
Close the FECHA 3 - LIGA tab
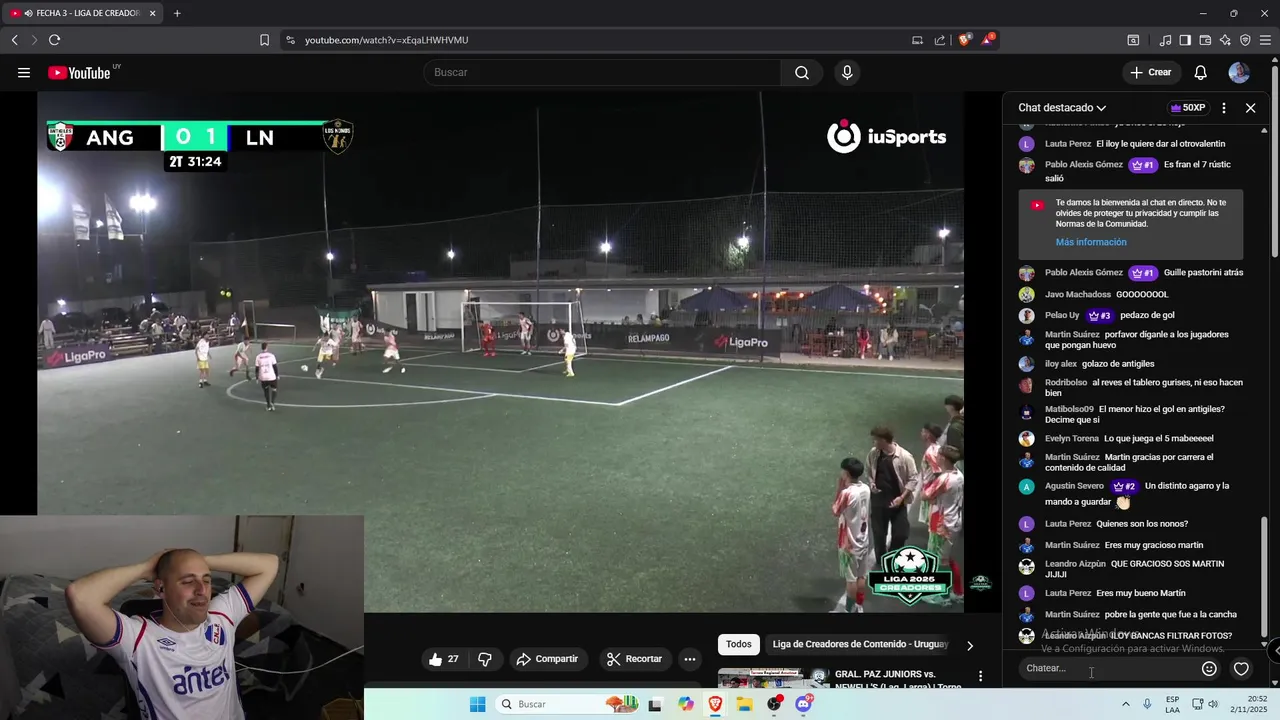[153, 13]
